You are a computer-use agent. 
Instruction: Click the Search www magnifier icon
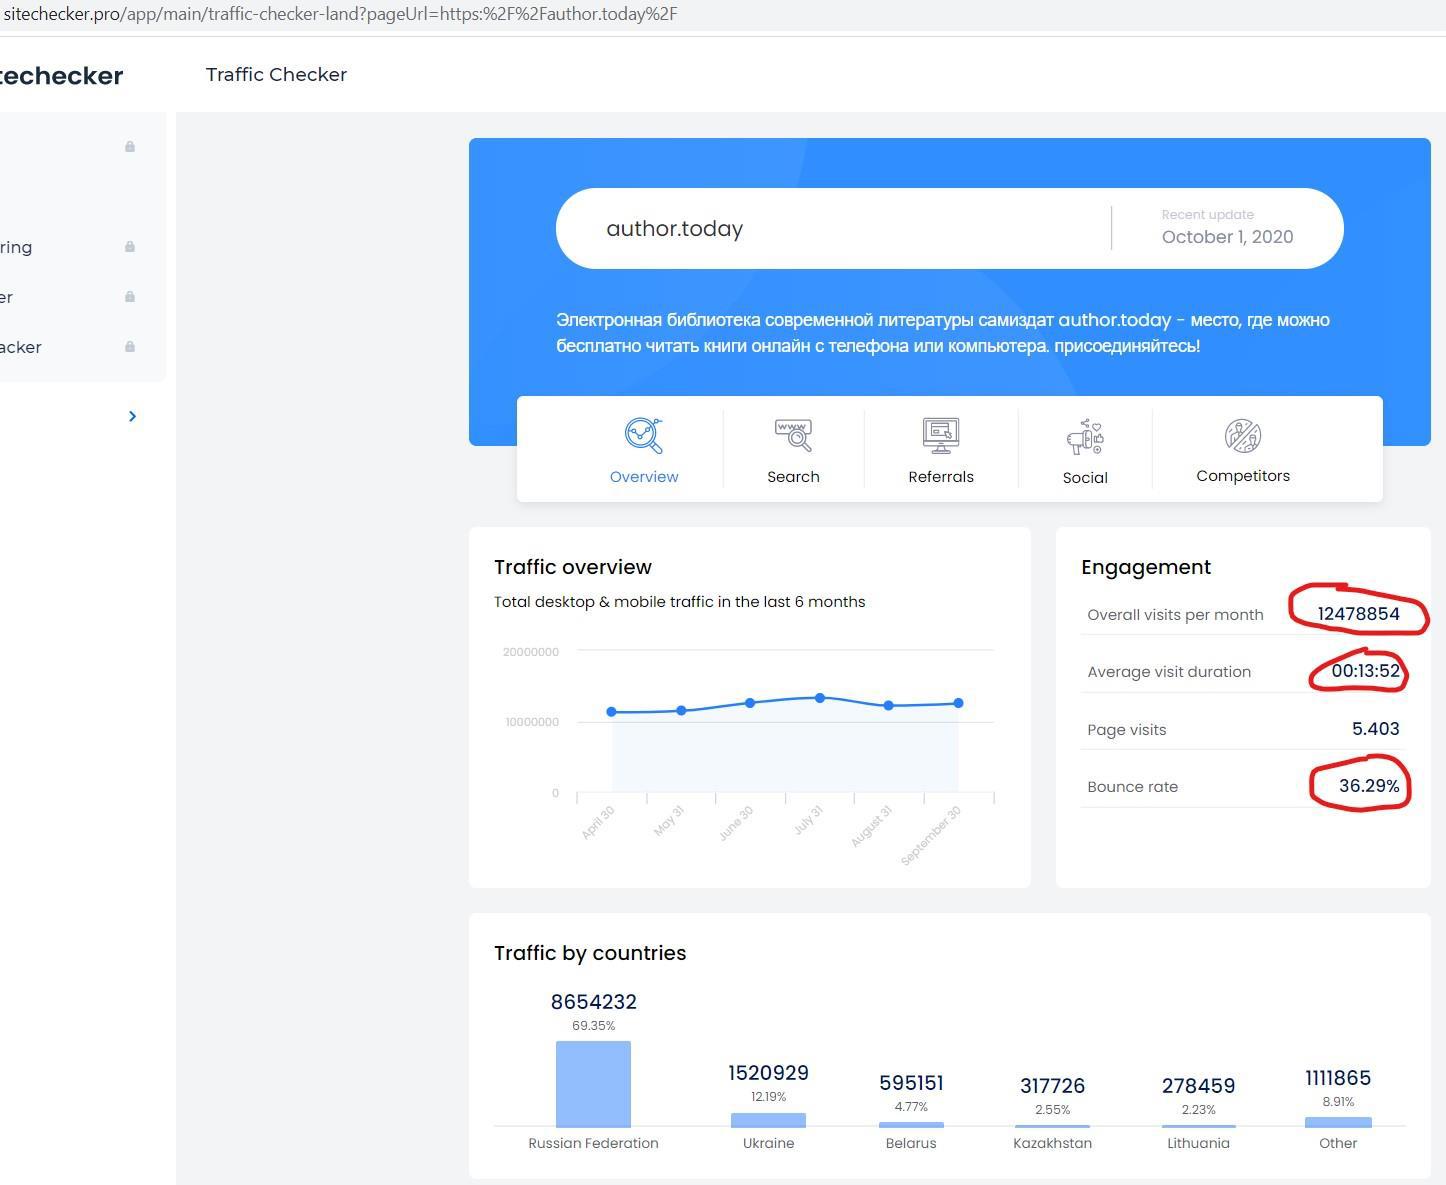(793, 436)
